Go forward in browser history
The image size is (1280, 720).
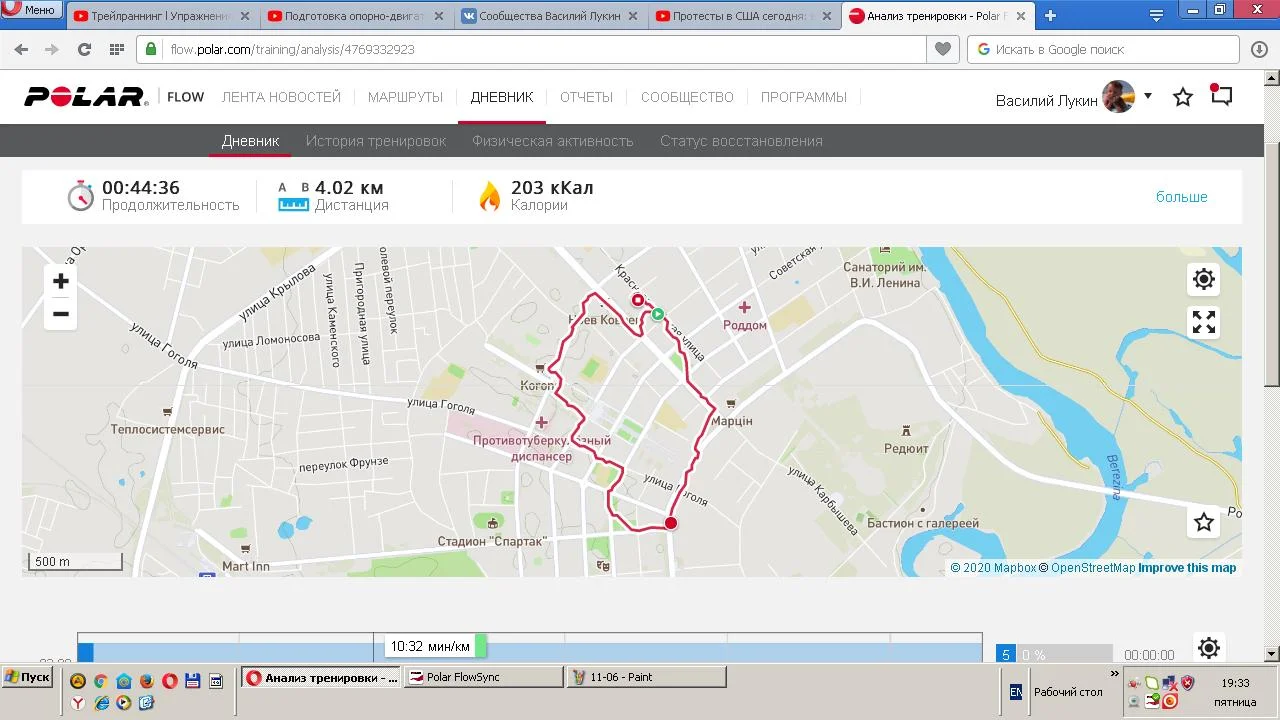coord(52,49)
